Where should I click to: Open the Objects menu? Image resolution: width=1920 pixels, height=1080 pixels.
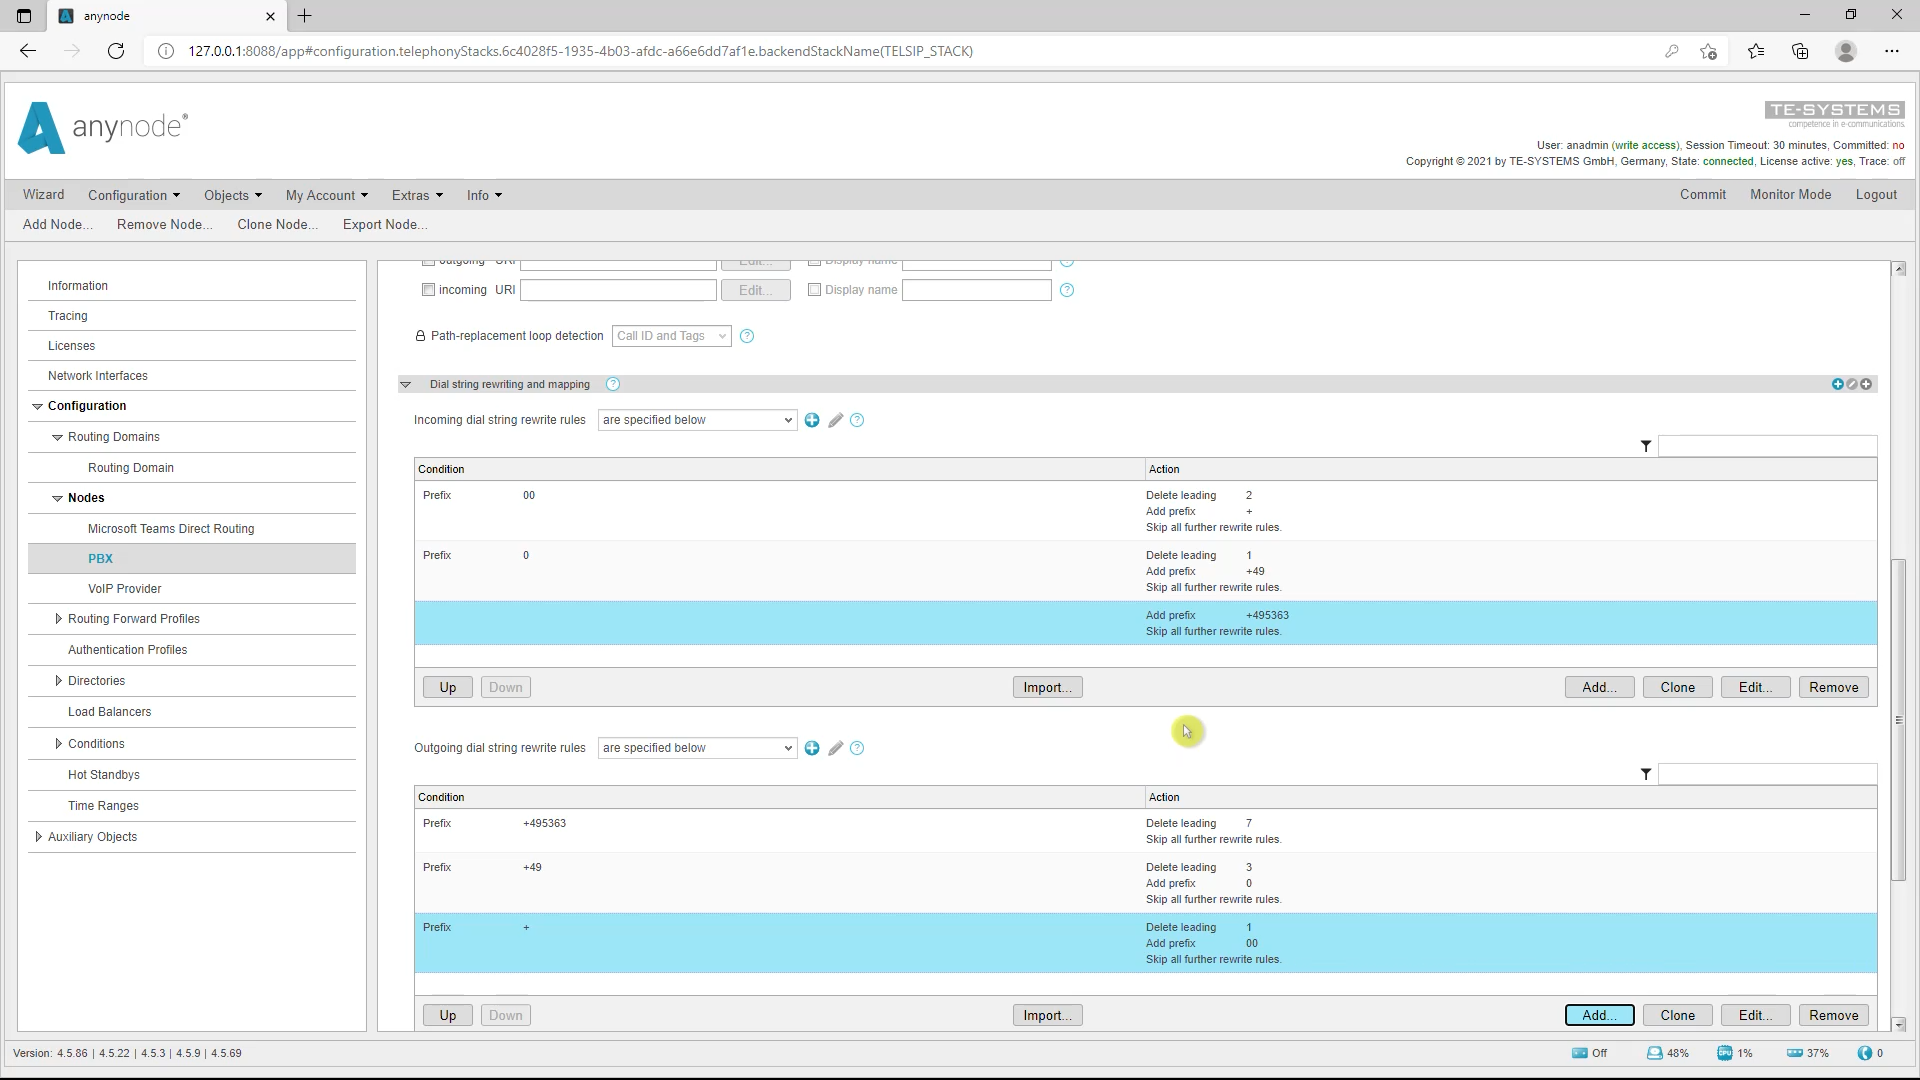[233, 195]
